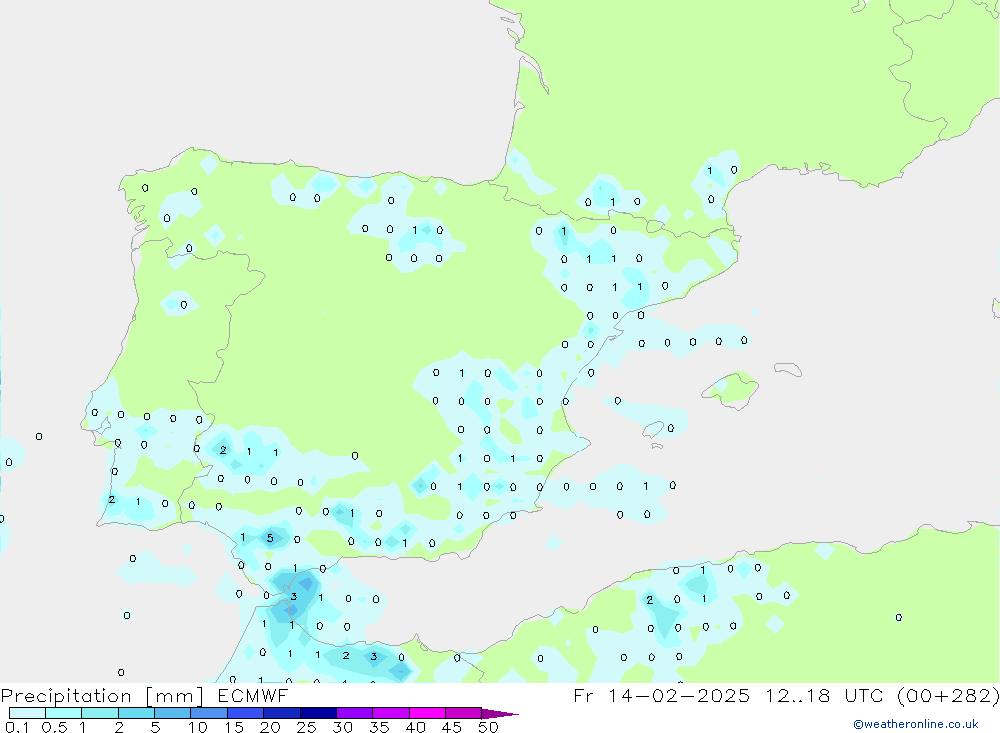The width and height of the screenshot is (1000, 733).
Task: Pick the 10–15 mm blue legend swatch
Action: pos(209,713)
